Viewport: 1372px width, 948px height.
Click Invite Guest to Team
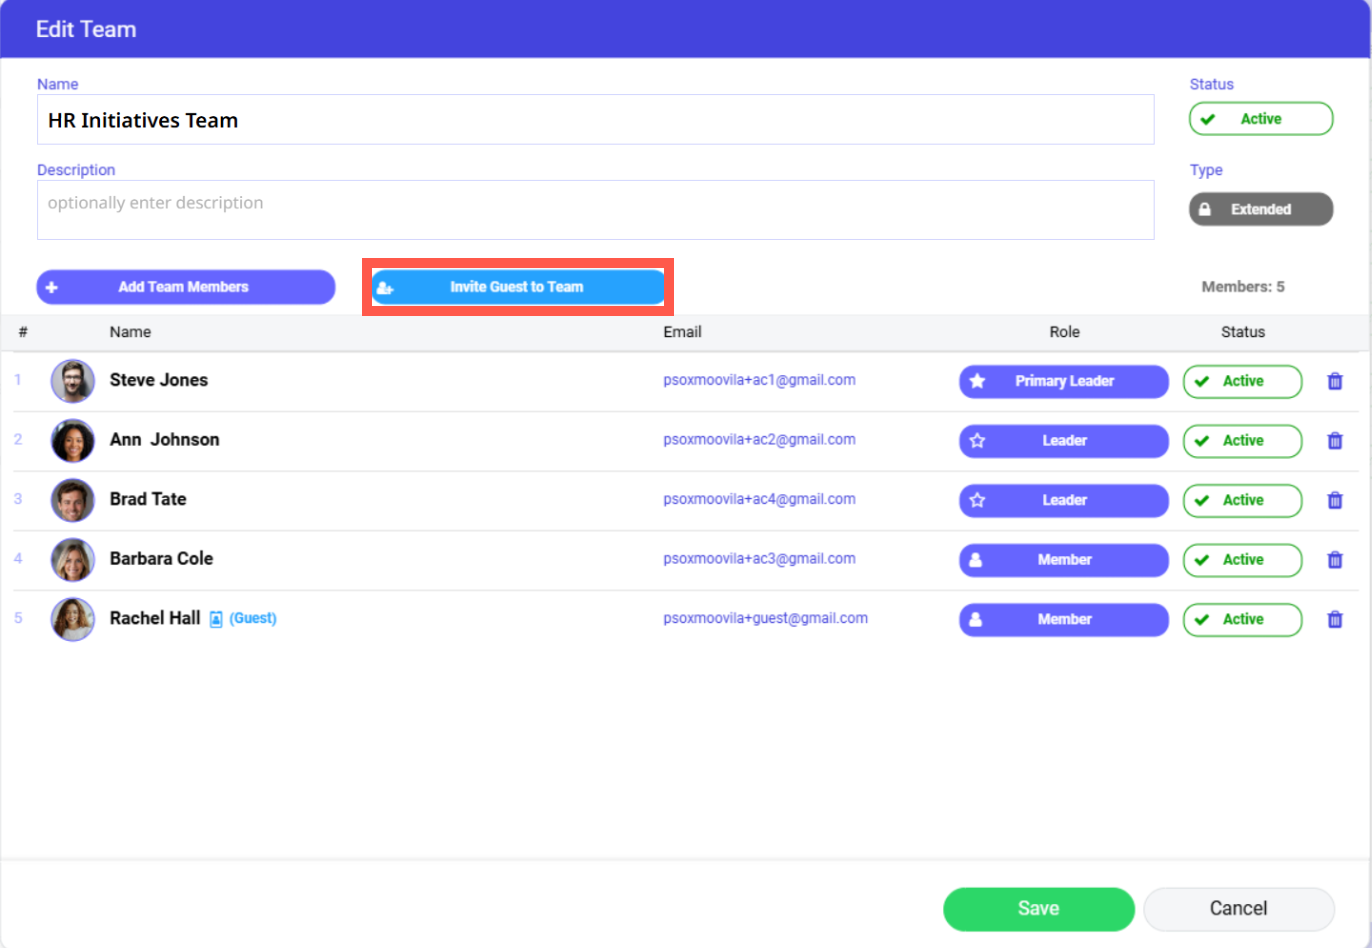[x=518, y=287]
